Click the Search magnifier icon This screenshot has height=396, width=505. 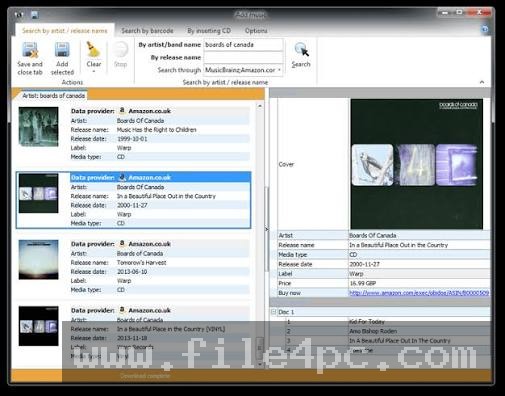(301, 50)
